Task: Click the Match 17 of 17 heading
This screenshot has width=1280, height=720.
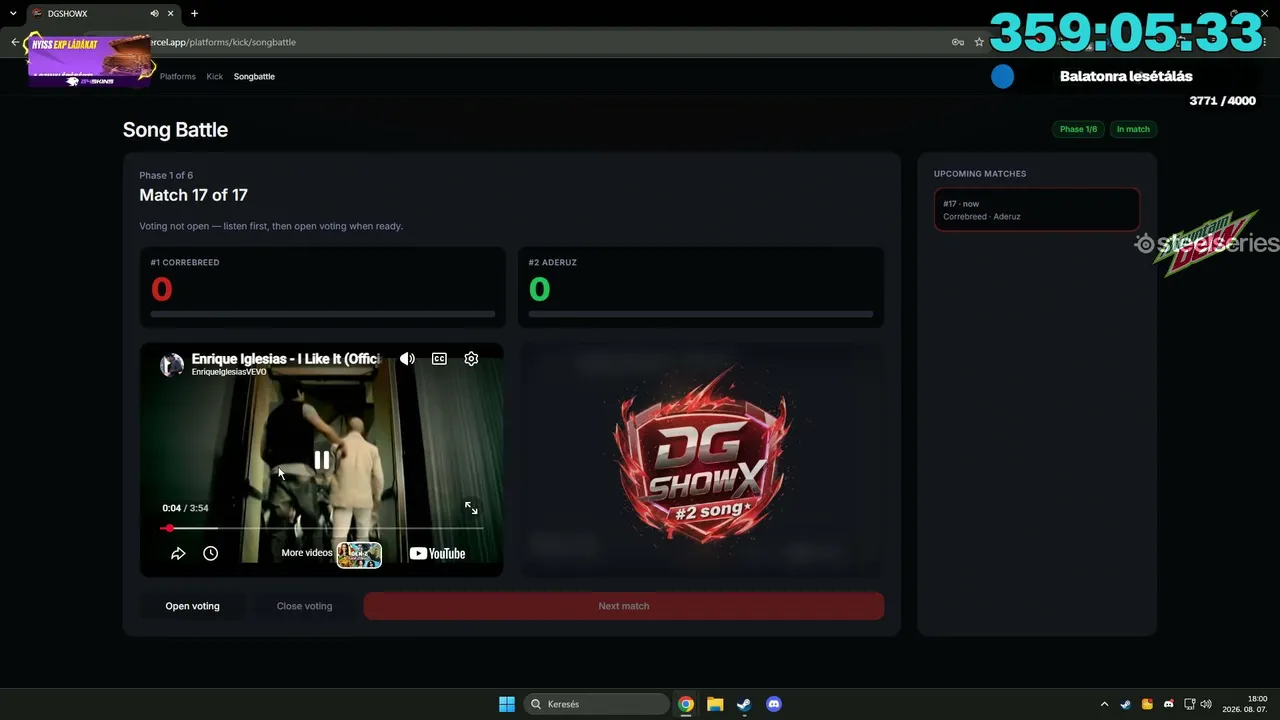Action: click(193, 195)
